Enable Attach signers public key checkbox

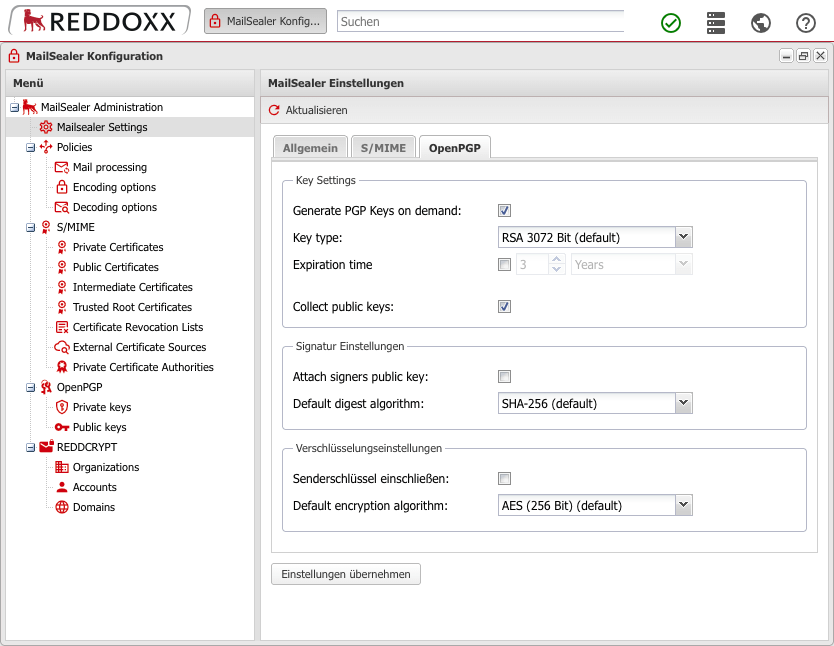[x=504, y=376]
